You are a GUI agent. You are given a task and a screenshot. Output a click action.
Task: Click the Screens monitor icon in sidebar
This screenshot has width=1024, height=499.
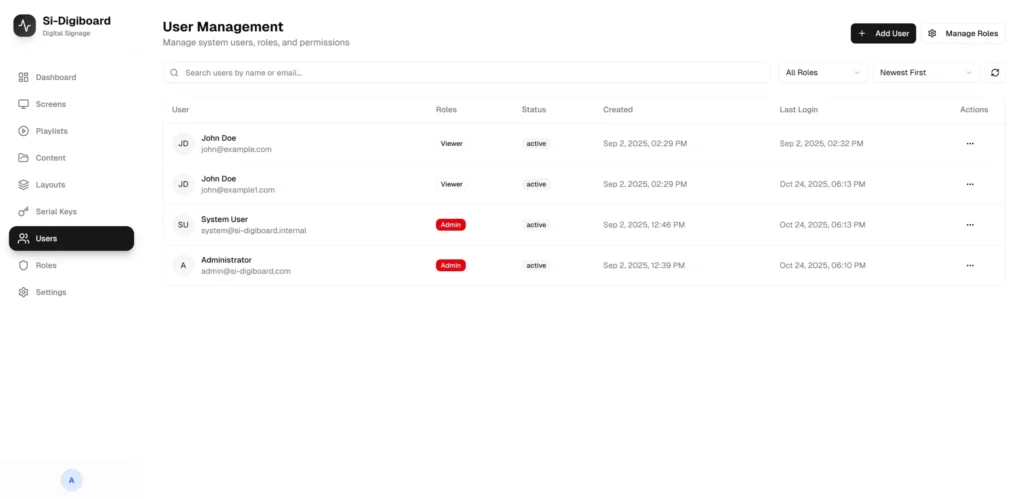click(x=24, y=104)
